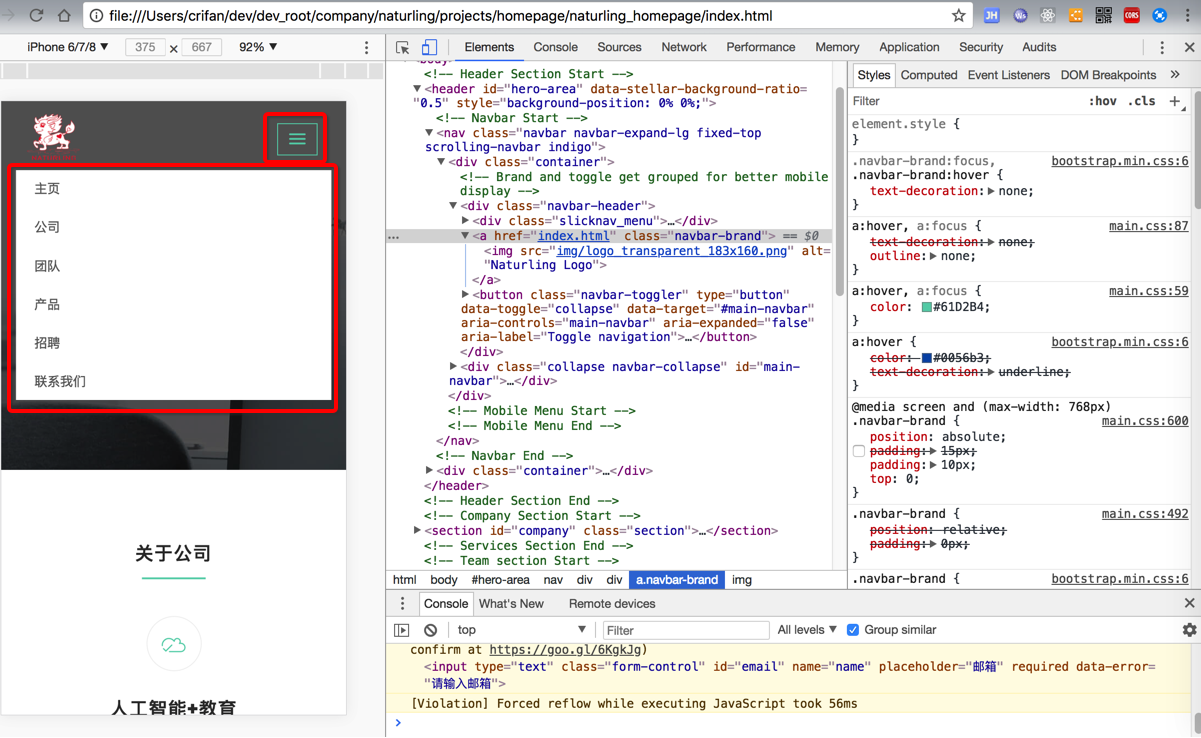Open the main.css:600 source link

pyautogui.click(x=1144, y=421)
